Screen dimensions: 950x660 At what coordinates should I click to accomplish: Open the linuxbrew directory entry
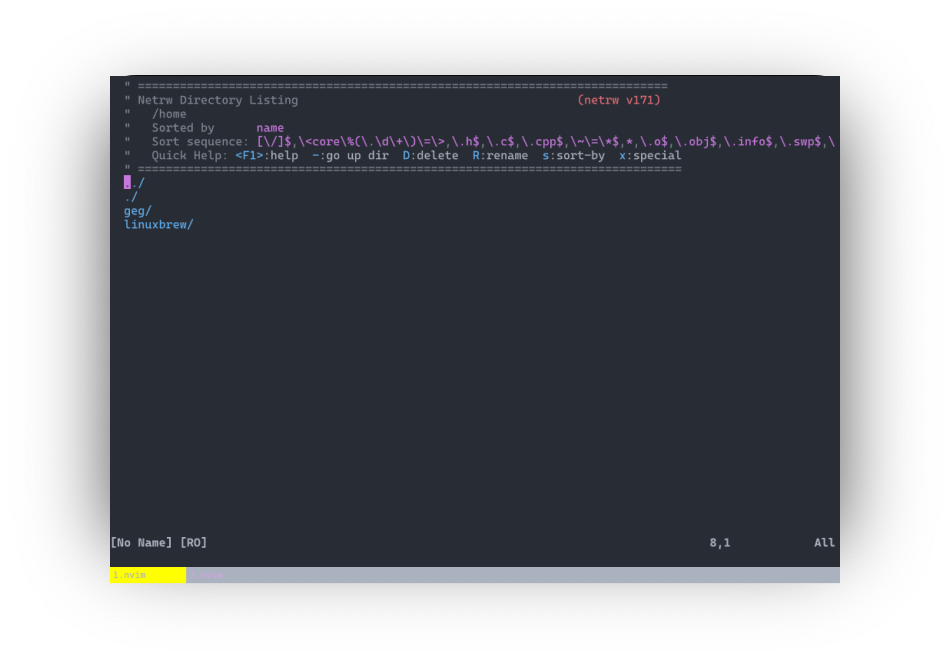[x=157, y=224]
